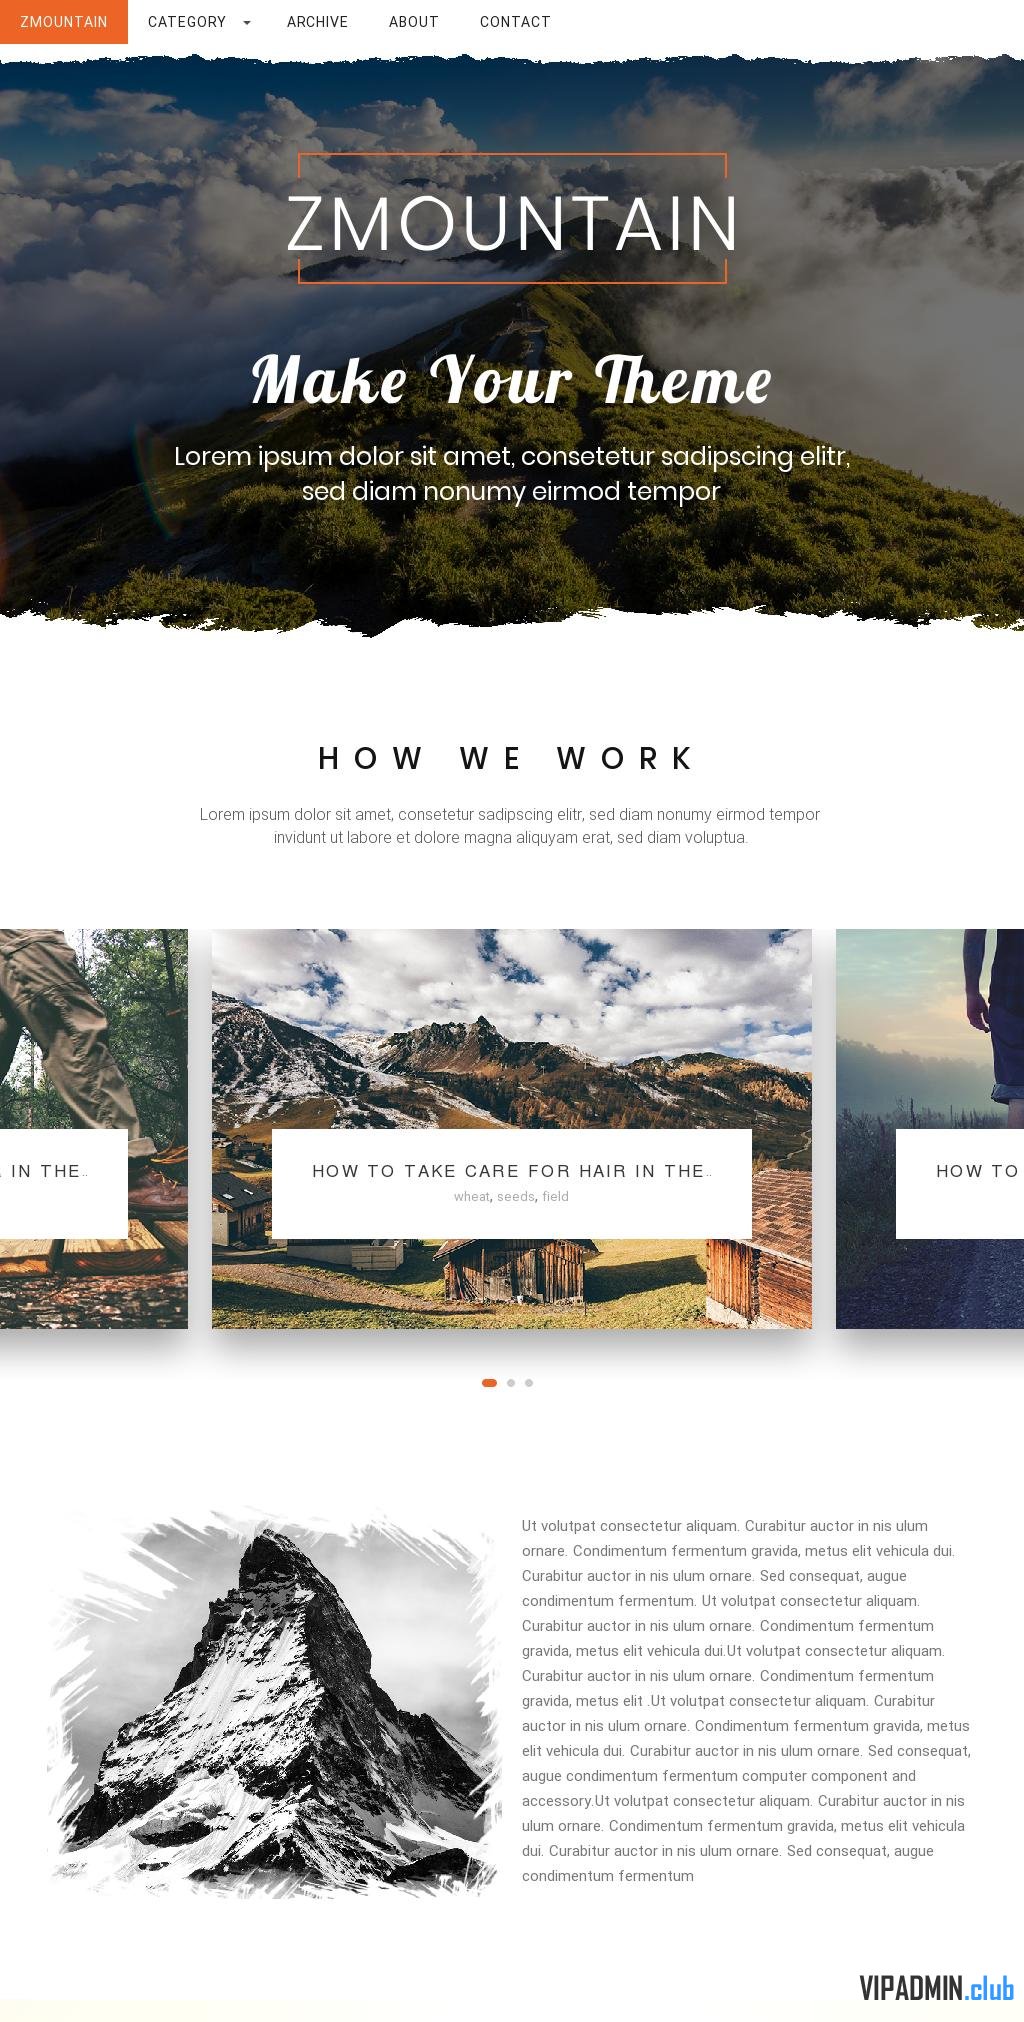1024x2022 pixels.
Task: Open the ZMOUNTAIN home tab in navbar
Action: tap(64, 22)
